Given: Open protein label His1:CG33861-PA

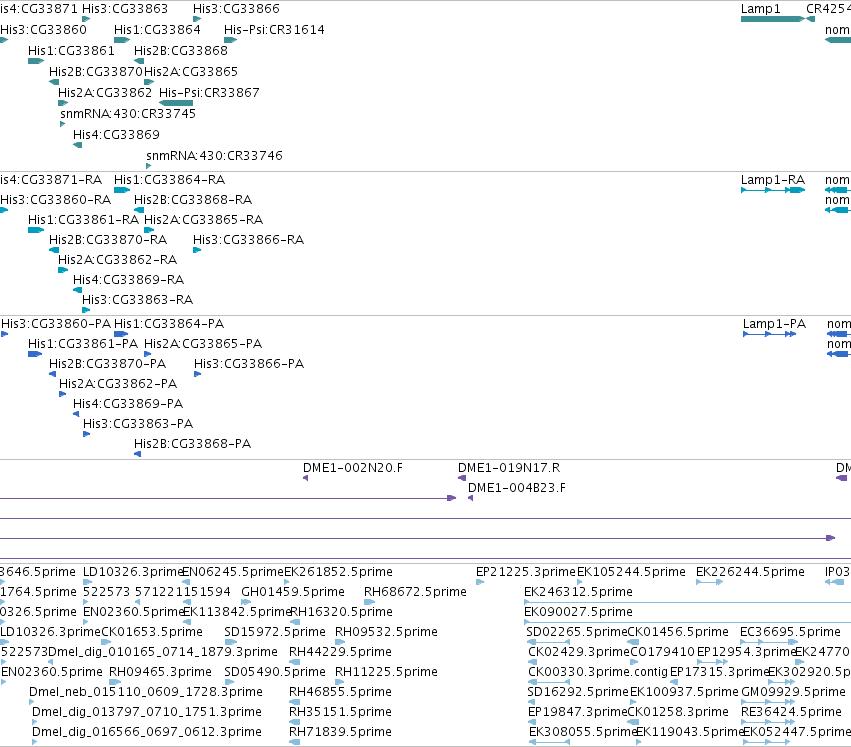Looking at the screenshot, I should pyautogui.click(x=83, y=344).
